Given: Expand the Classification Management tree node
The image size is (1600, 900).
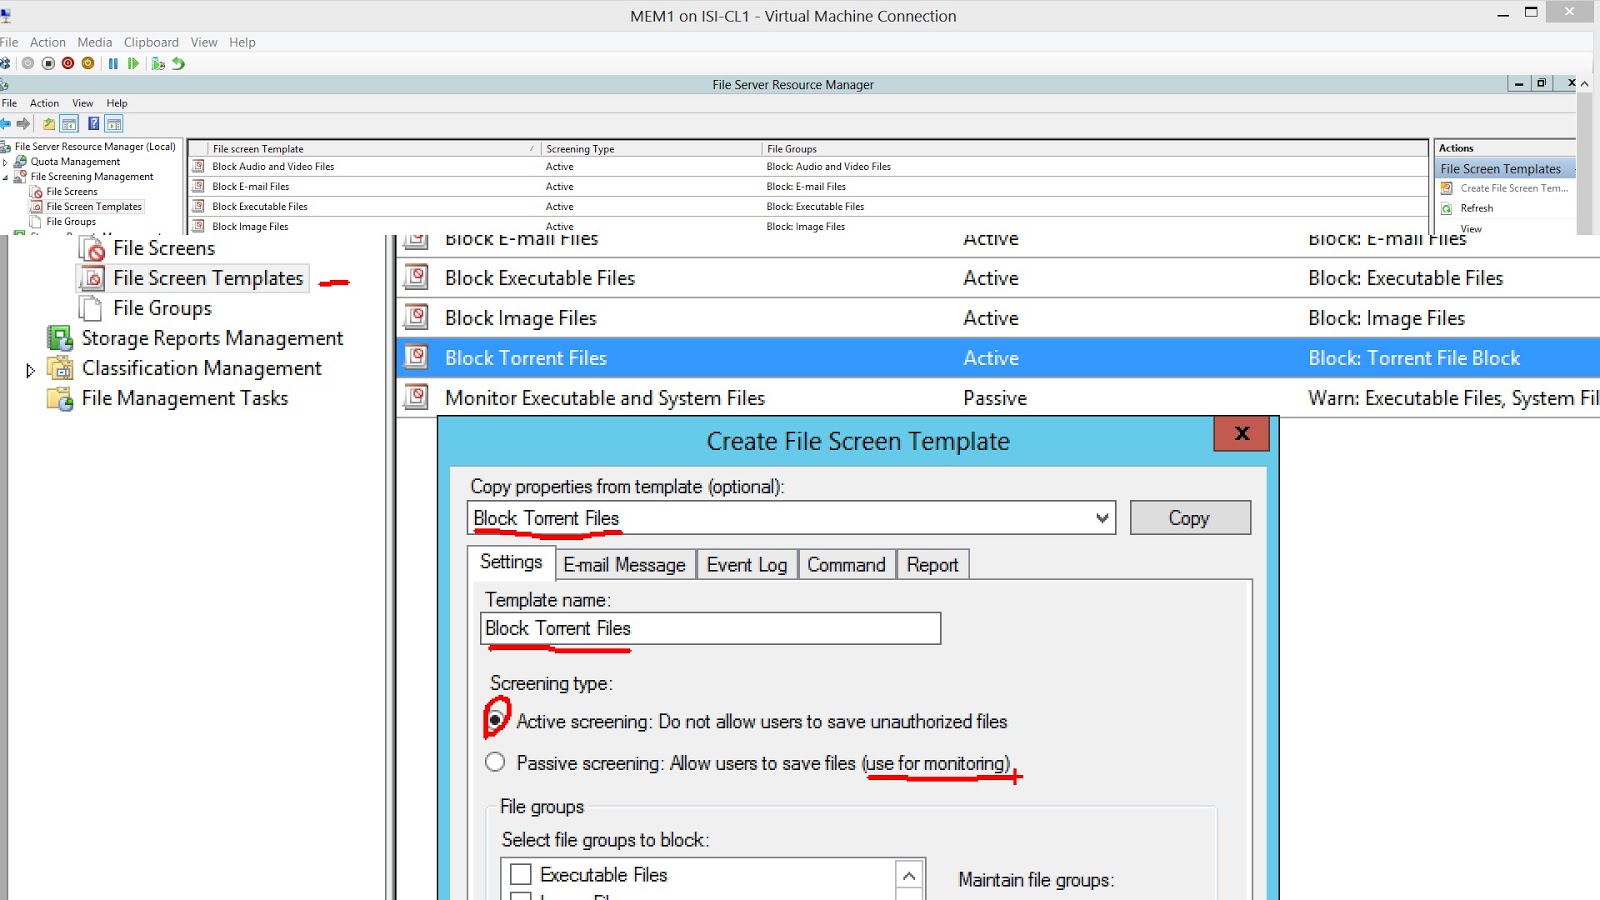Looking at the screenshot, I should click(x=29, y=368).
